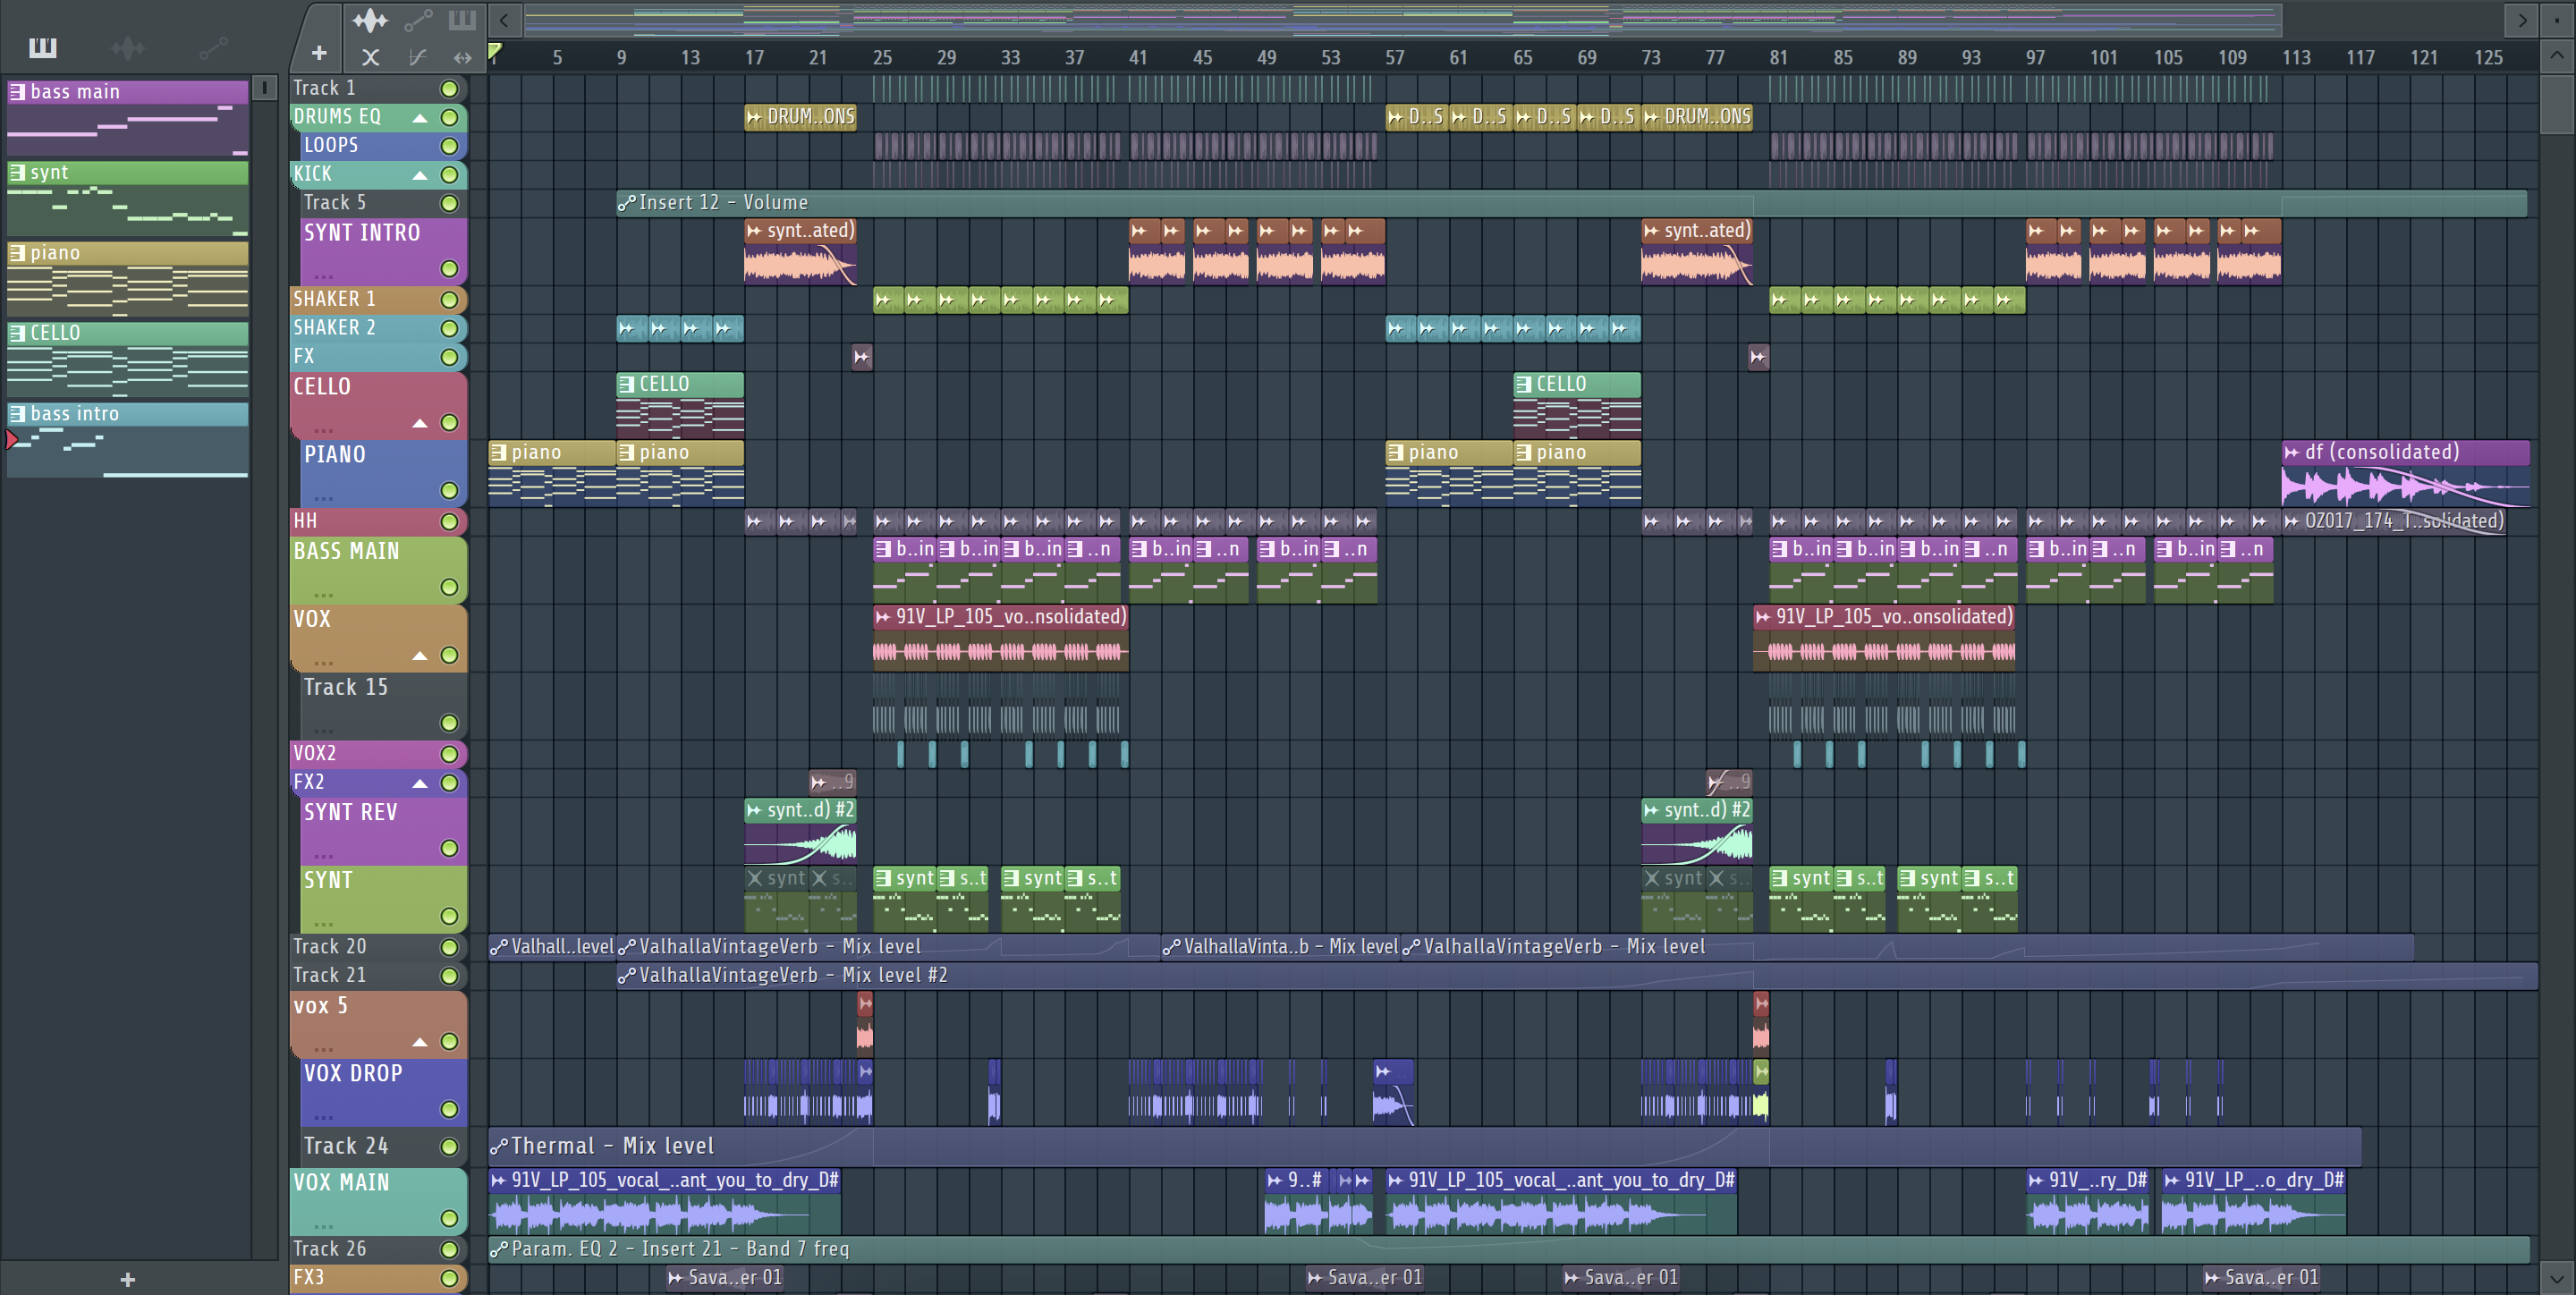Show audio clips in the picker panel

click(127, 47)
